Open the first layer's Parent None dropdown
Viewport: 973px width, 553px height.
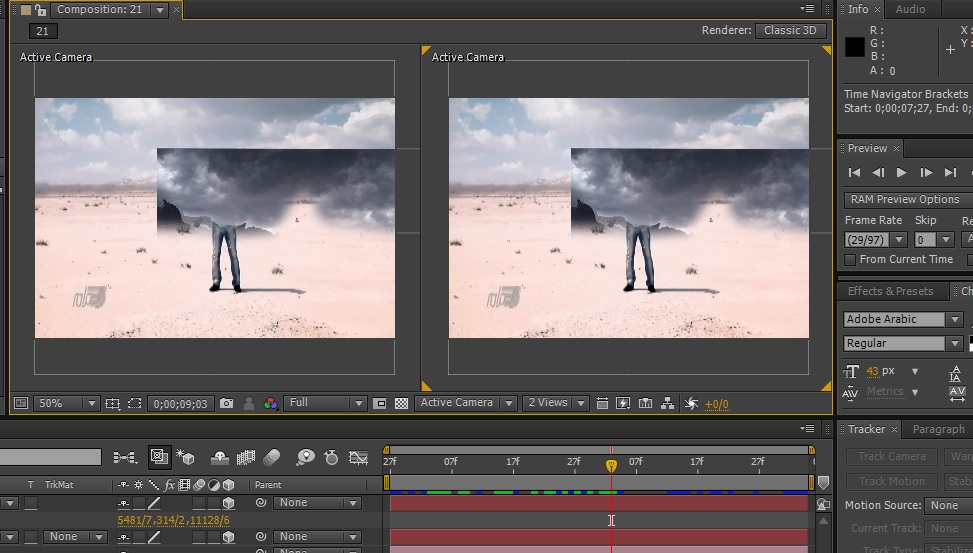pos(317,503)
